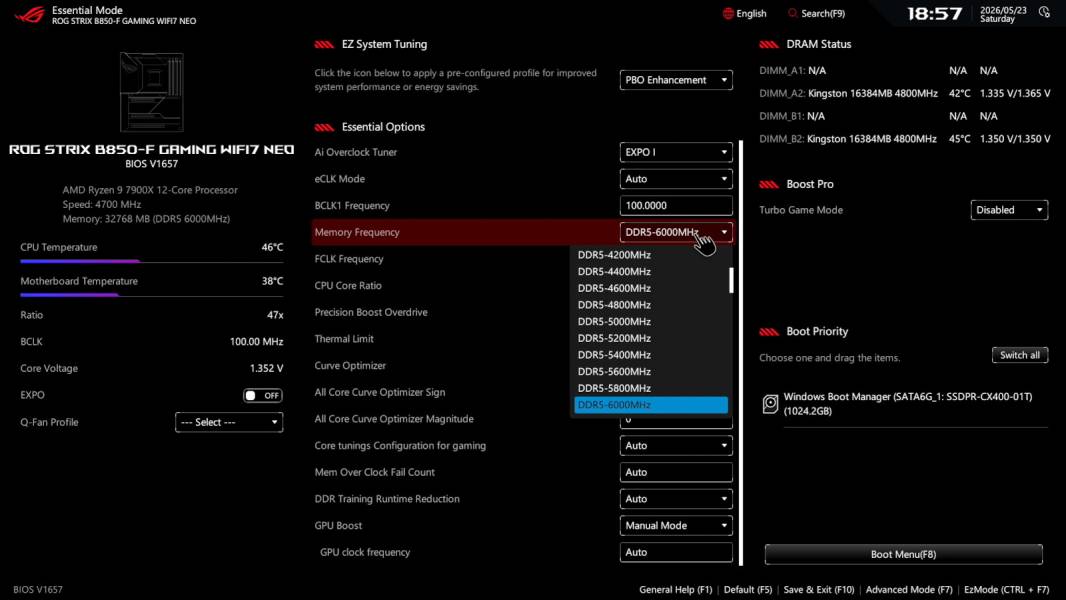Click the Motherboard Temperature progress bar

(152, 295)
